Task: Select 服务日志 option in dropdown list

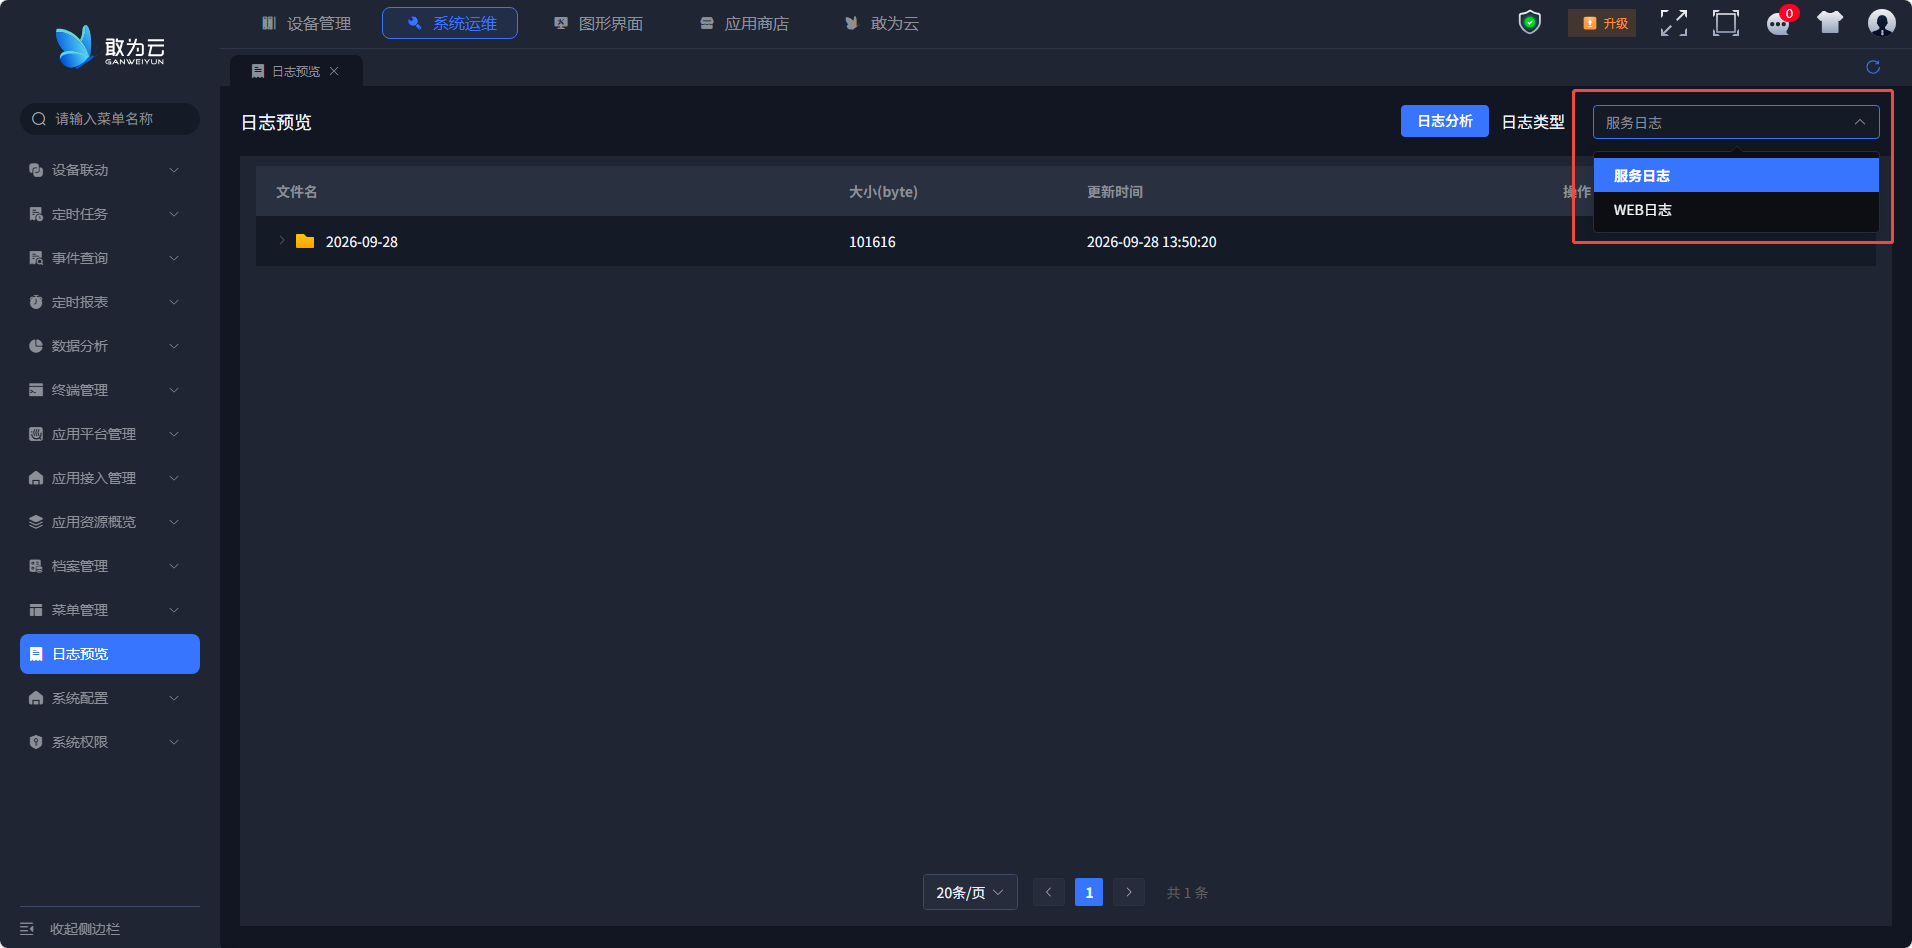Action: 1736,175
